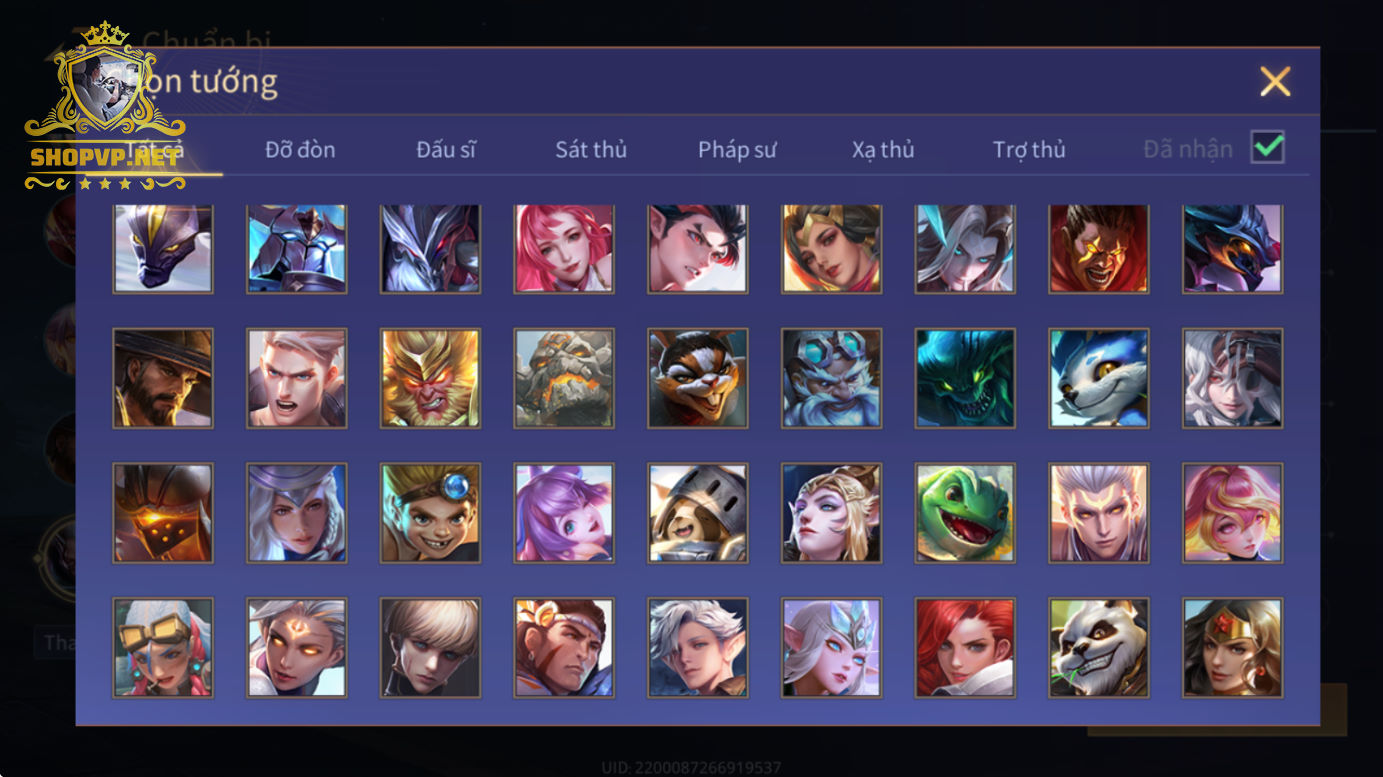Select the rock golem hero portrait

564,378
